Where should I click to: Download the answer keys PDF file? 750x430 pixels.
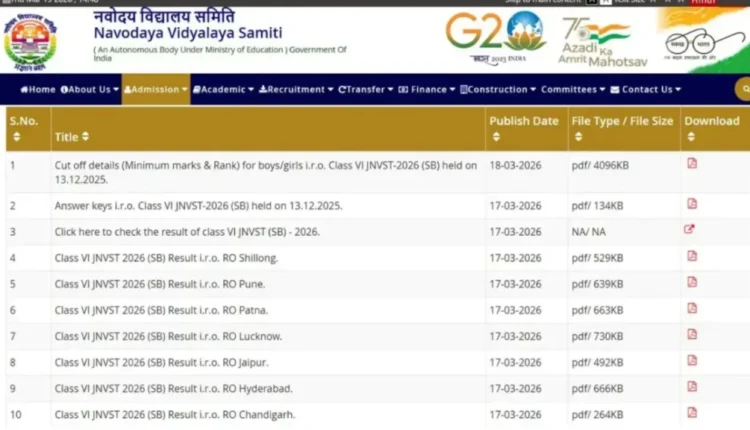[692, 204]
